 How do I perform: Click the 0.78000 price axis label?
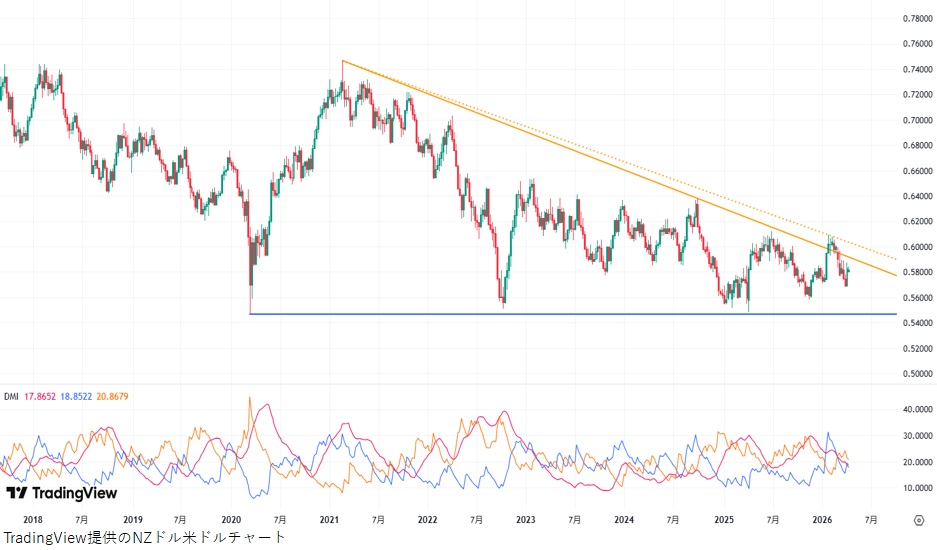[917, 18]
